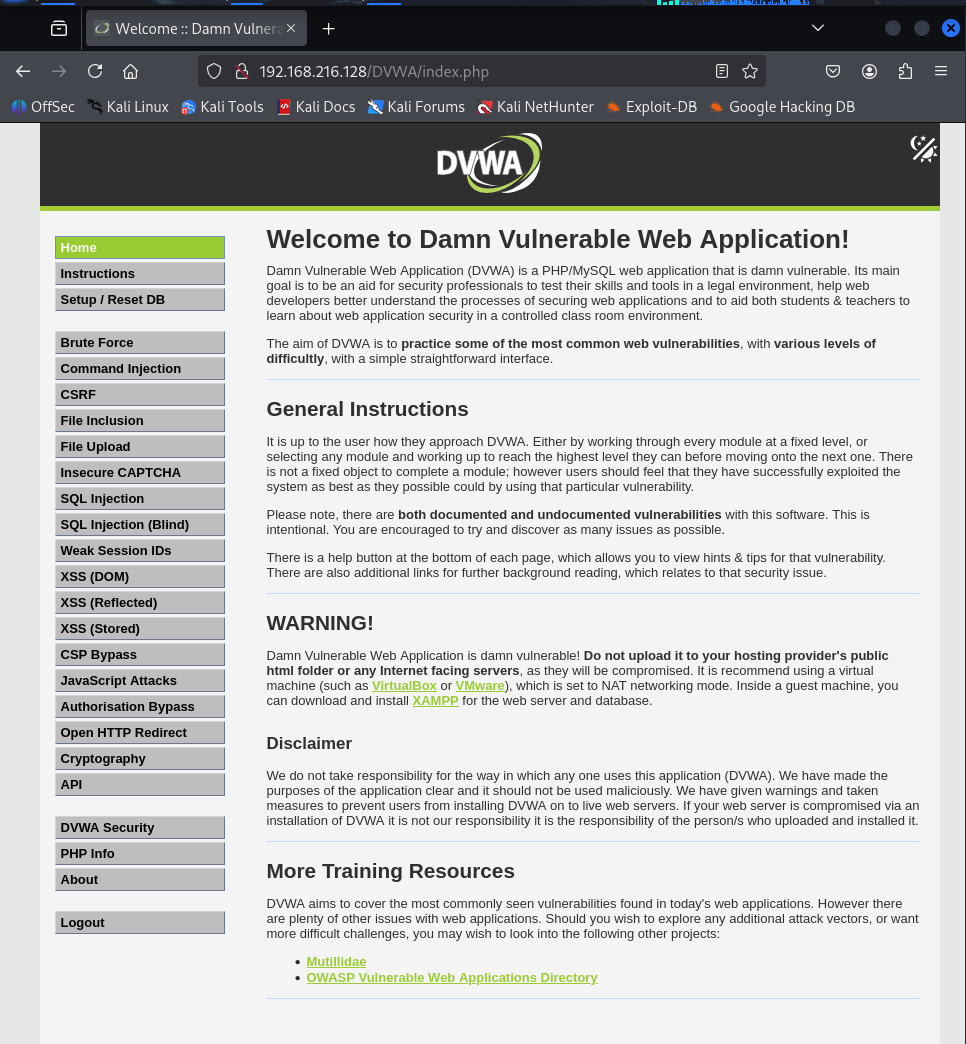Click the insecure connection padlock icon
The height and width of the screenshot is (1044, 966).
pyautogui.click(x=242, y=71)
